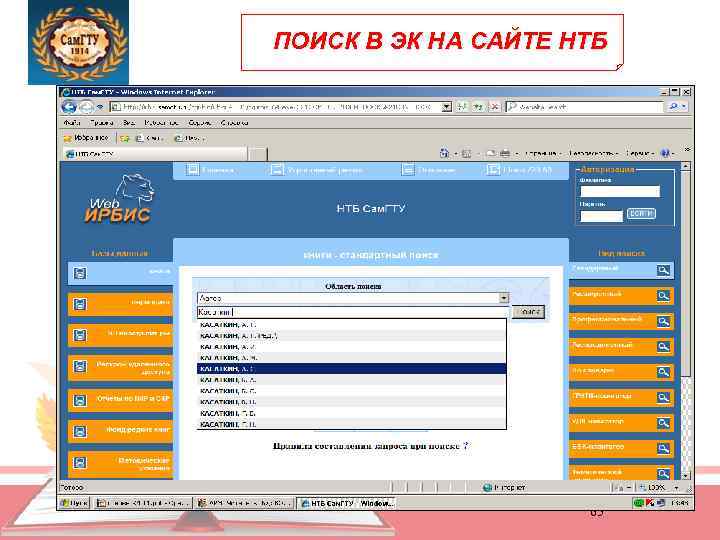The image size is (720, 540).
Task: Open the search area dropdown (Автор)
Action: click(504, 298)
